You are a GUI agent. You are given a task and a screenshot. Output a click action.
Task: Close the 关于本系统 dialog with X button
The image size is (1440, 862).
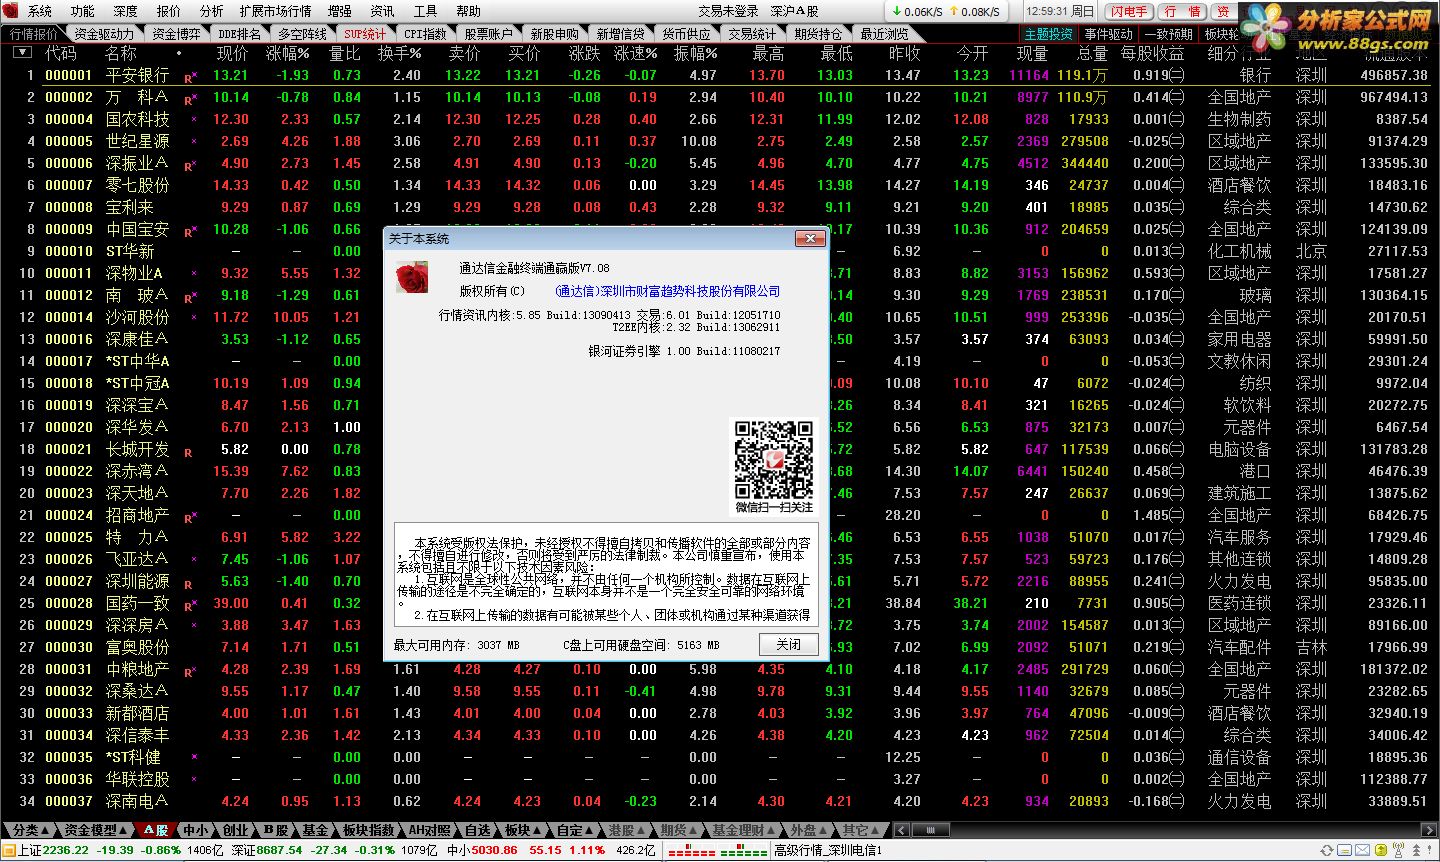(x=810, y=238)
